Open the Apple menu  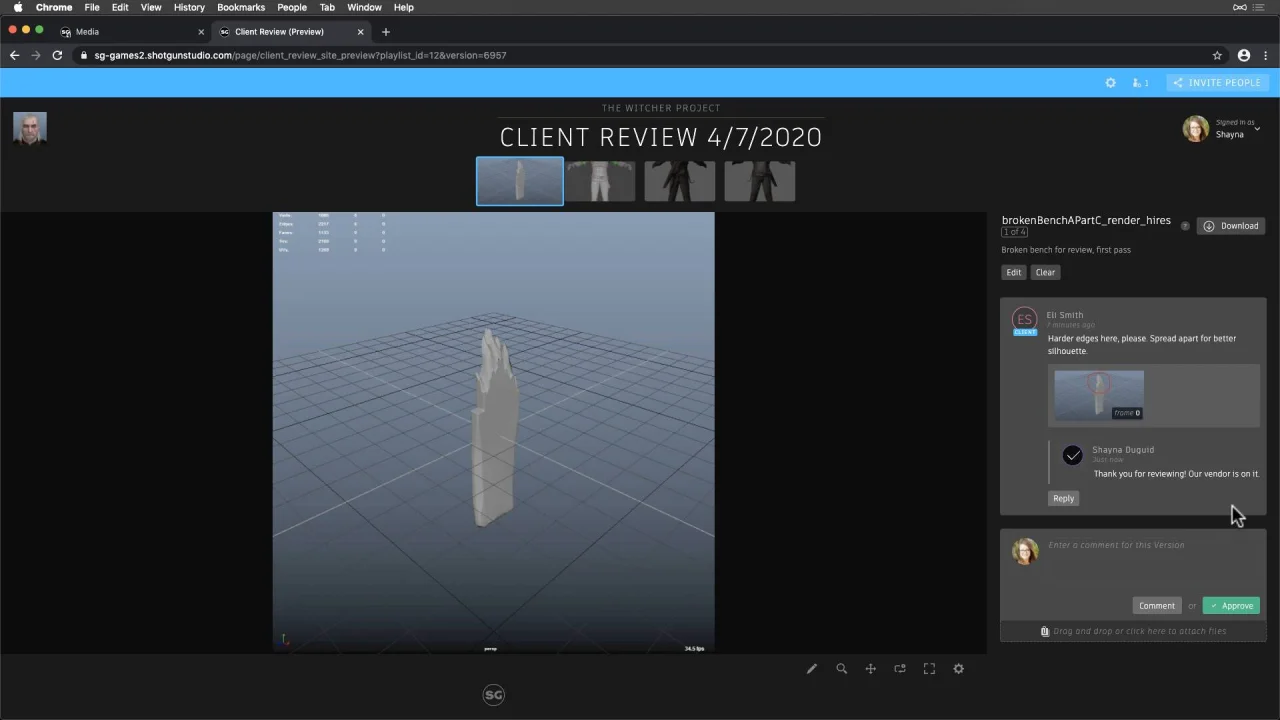(17, 7)
